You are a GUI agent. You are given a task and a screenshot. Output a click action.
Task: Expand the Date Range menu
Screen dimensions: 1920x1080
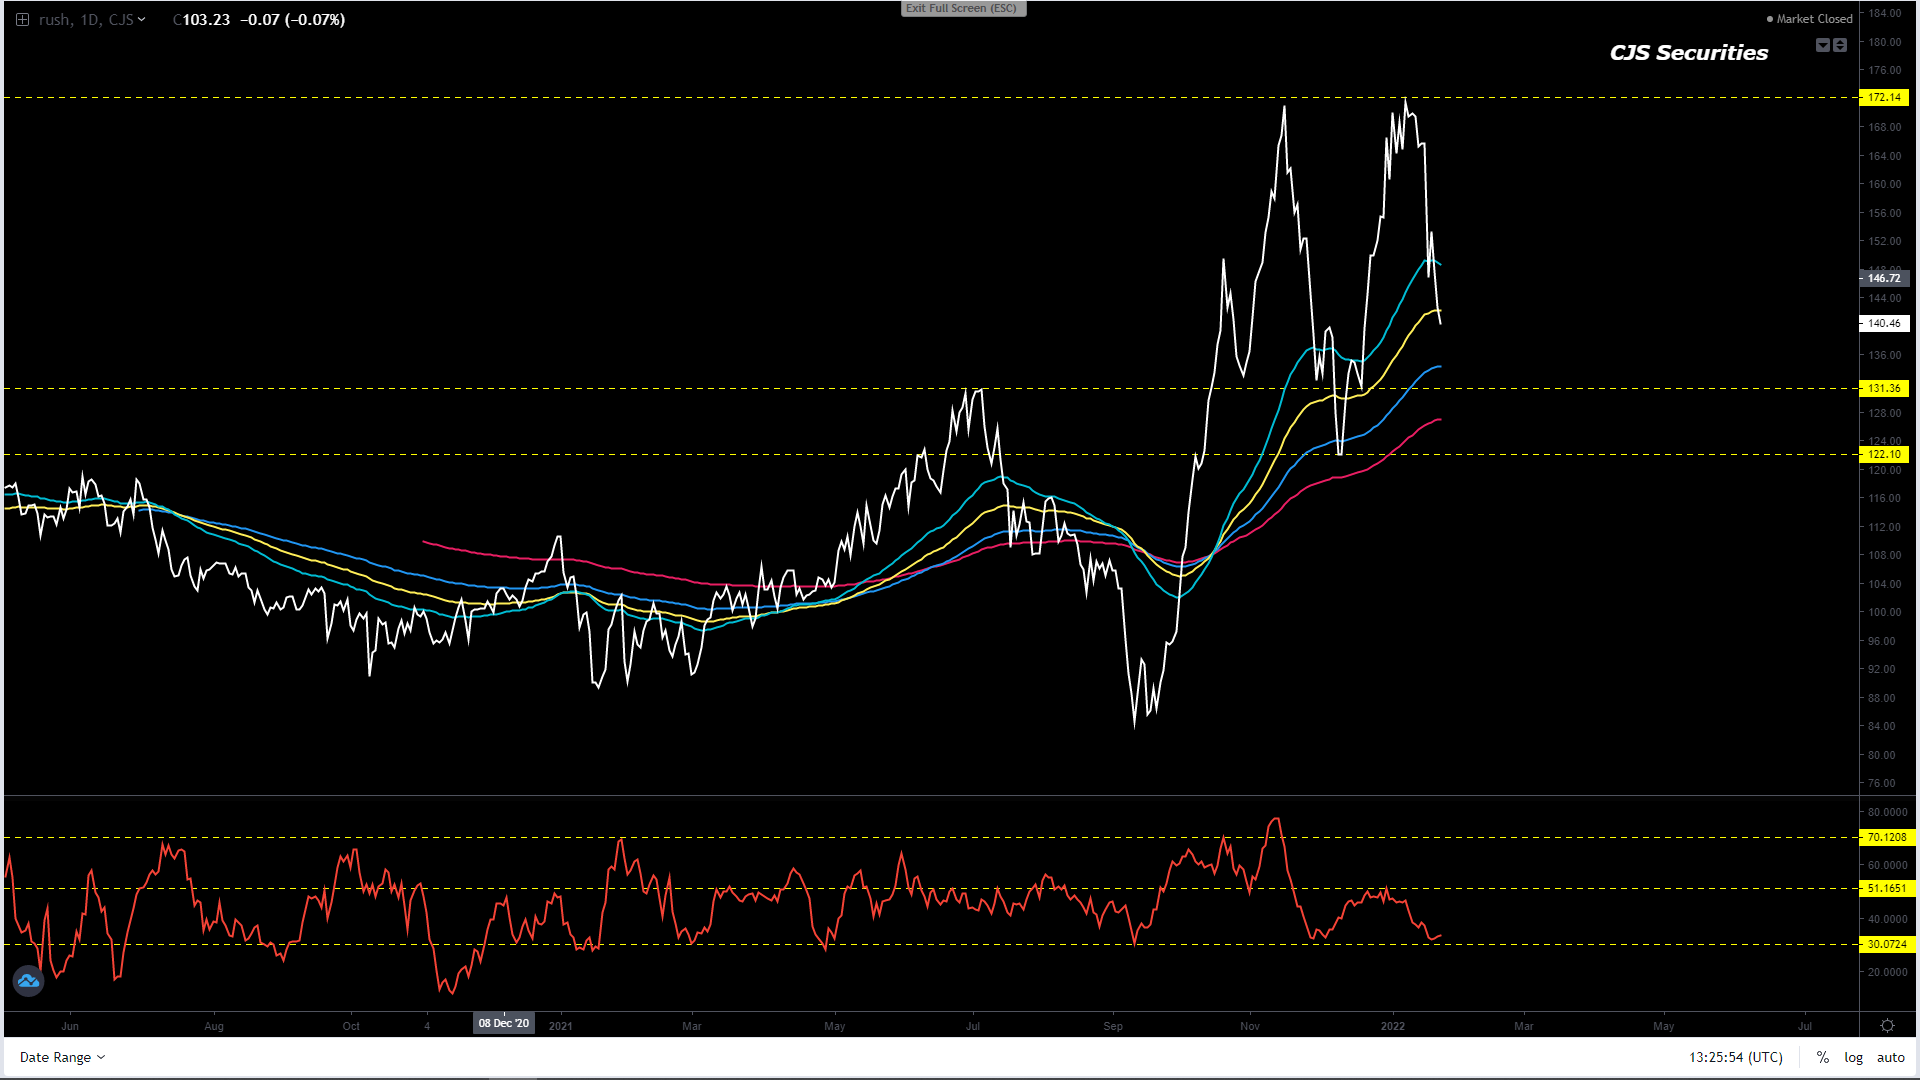coord(62,1057)
